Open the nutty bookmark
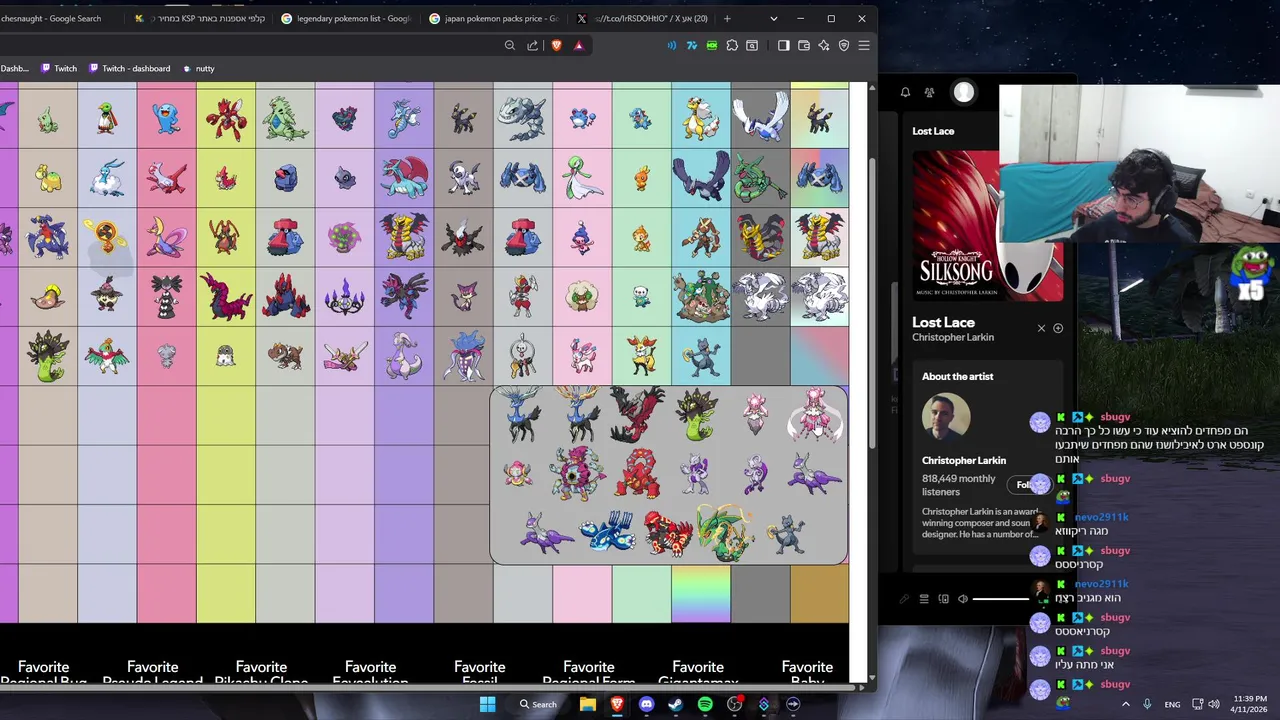The image size is (1280, 720). coord(198,68)
